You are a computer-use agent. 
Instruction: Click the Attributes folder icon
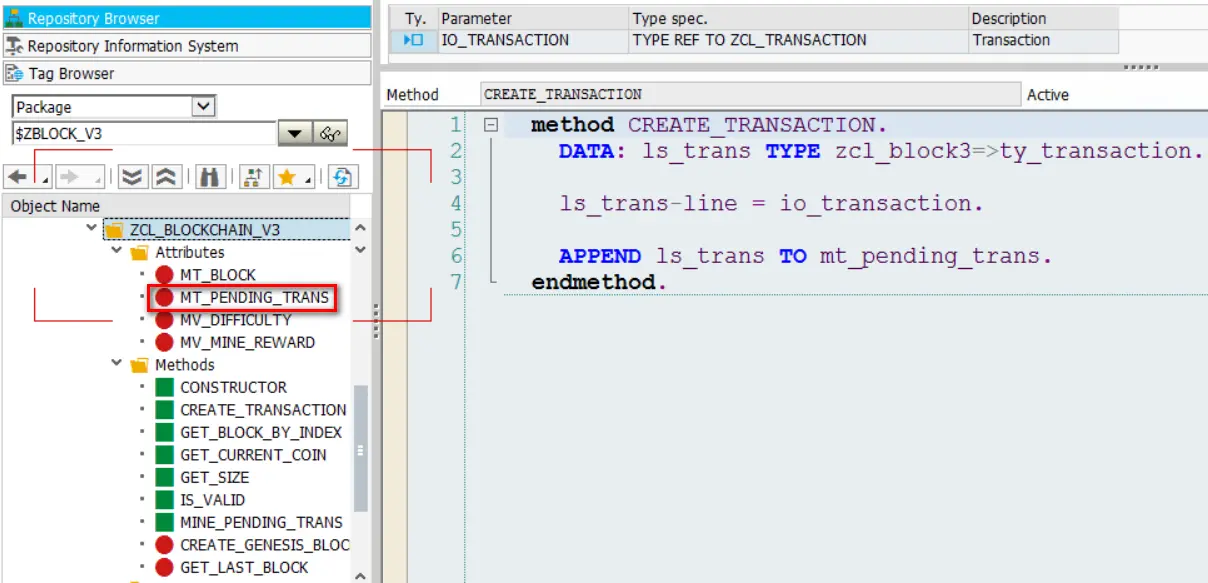click(x=139, y=253)
